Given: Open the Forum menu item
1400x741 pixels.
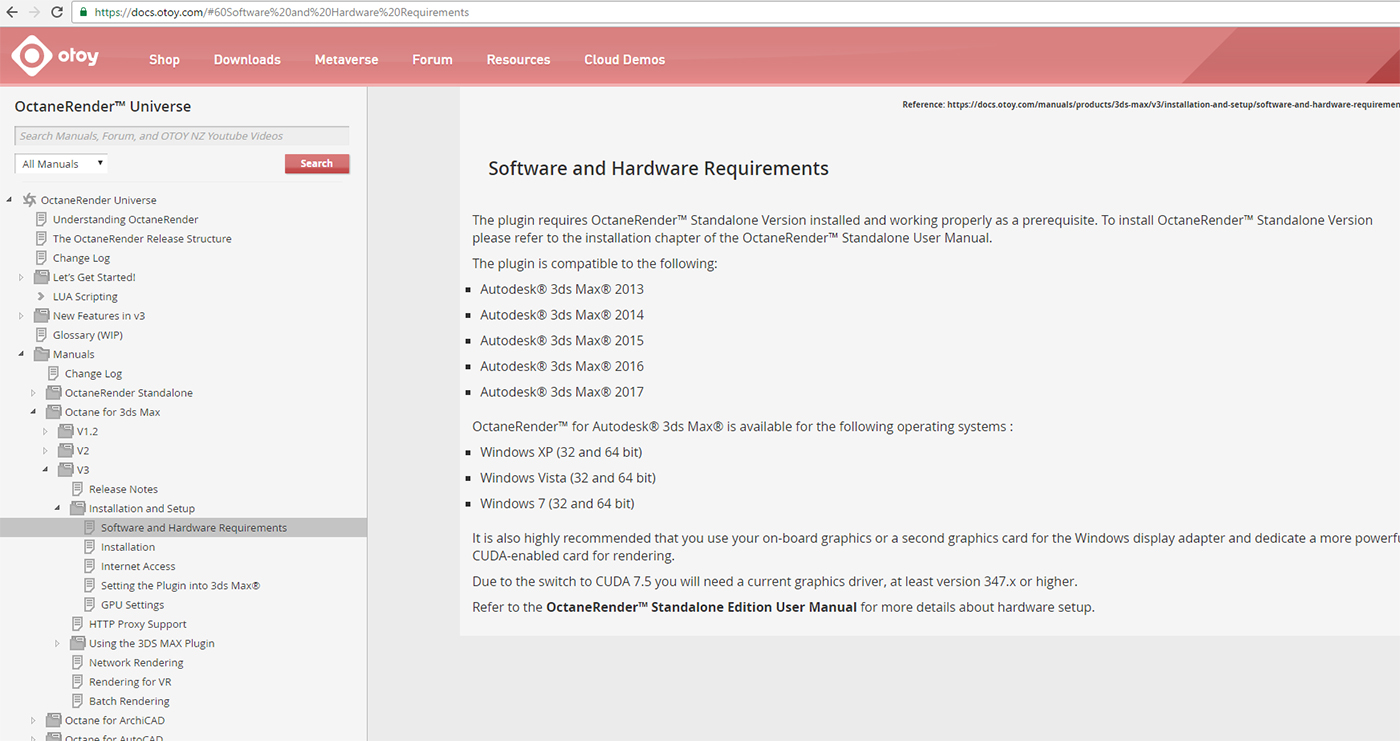Looking at the screenshot, I should point(432,60).
